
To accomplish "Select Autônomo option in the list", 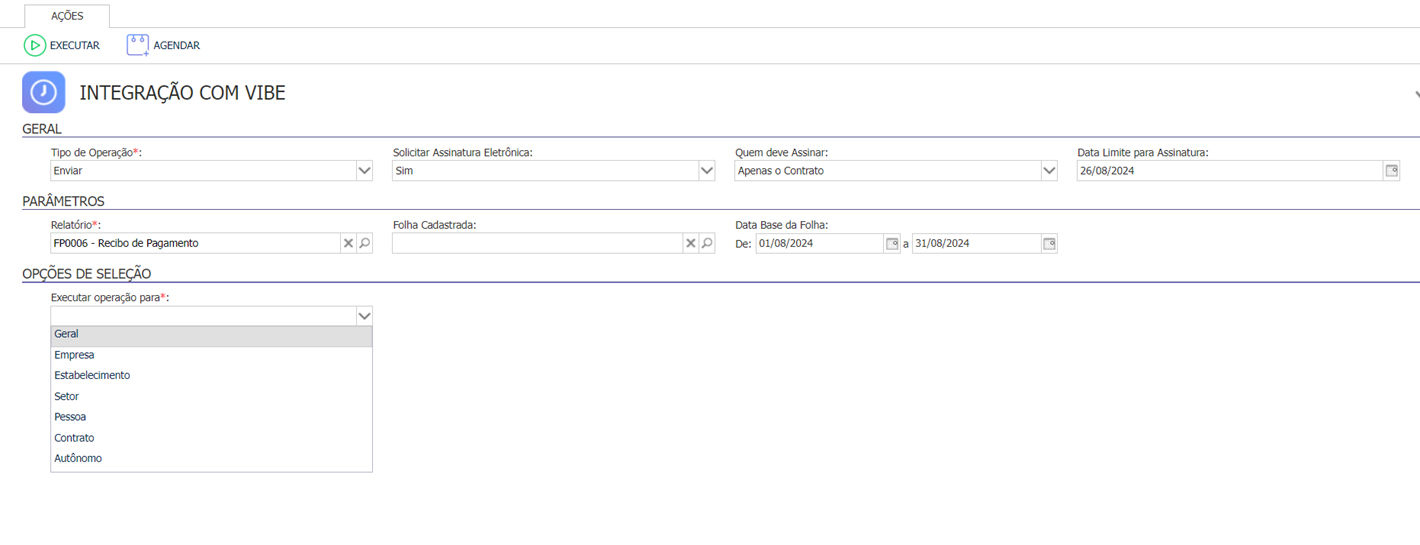I will pos(211,458).
